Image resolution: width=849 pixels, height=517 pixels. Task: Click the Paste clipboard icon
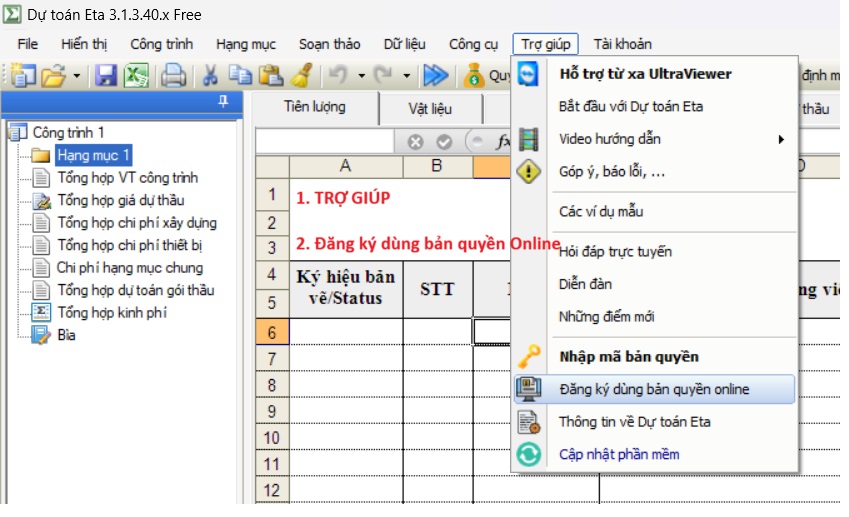pyautogui.click(x=270, y=75)
